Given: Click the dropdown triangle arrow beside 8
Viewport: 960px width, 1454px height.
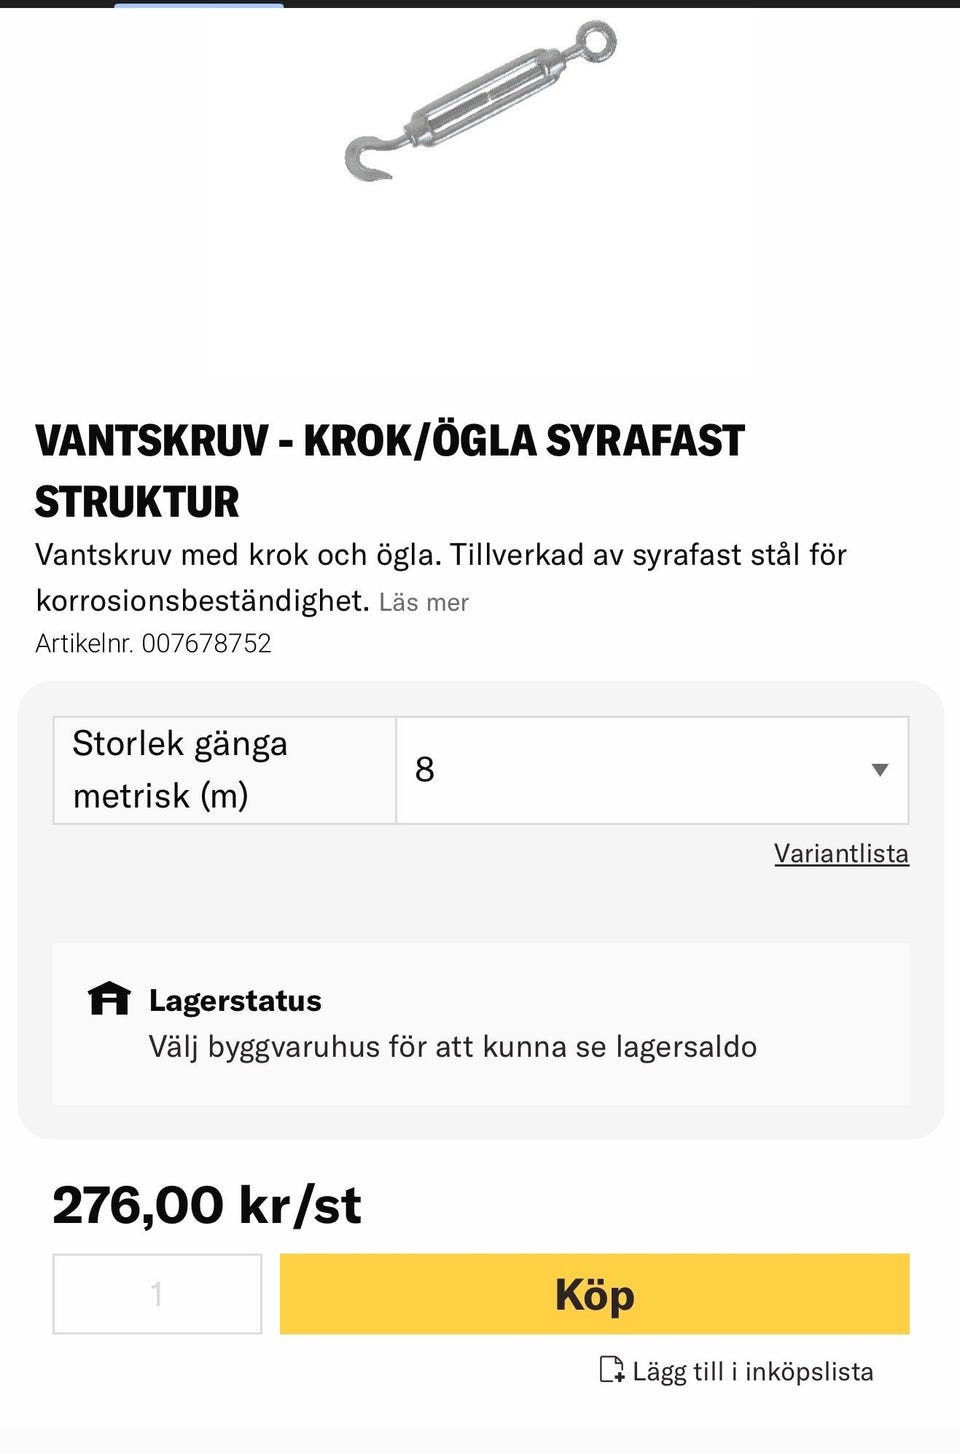Looking at the screenshot, I should point(880,770).
